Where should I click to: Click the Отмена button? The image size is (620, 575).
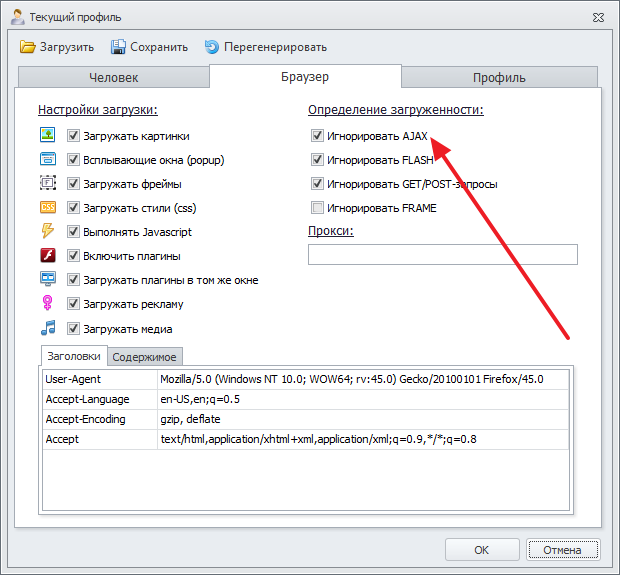pos(563,550)
